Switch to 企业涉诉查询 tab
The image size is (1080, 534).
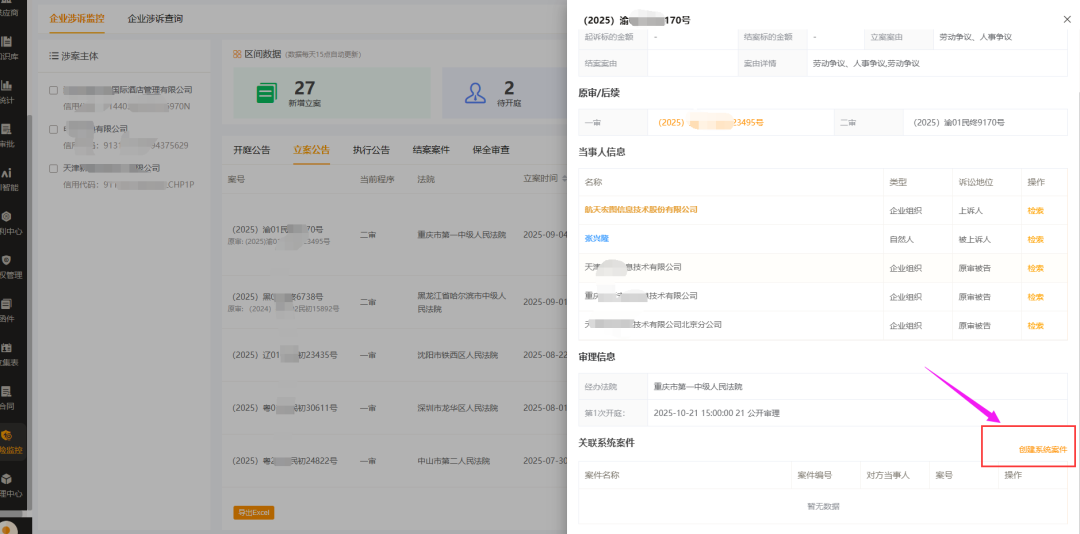(x=155, y=19)
